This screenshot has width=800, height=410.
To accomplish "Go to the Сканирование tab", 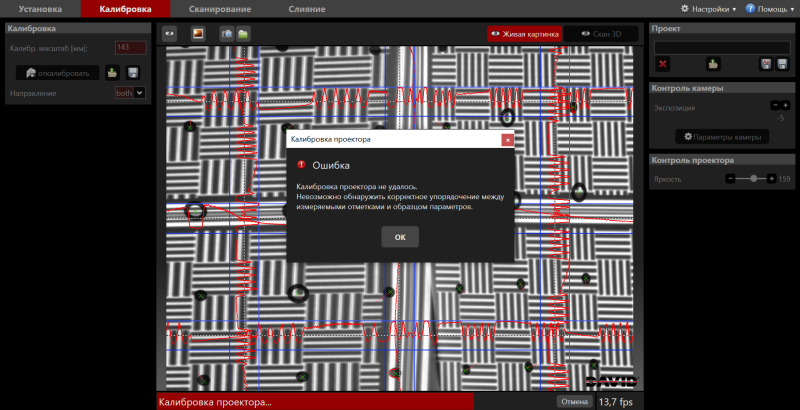I will coord(219,8).
